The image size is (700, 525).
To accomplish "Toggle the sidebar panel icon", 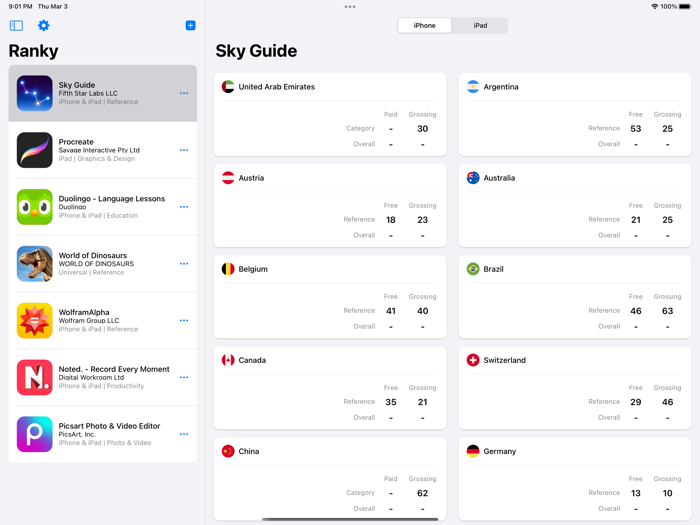I will coord(16,25).
